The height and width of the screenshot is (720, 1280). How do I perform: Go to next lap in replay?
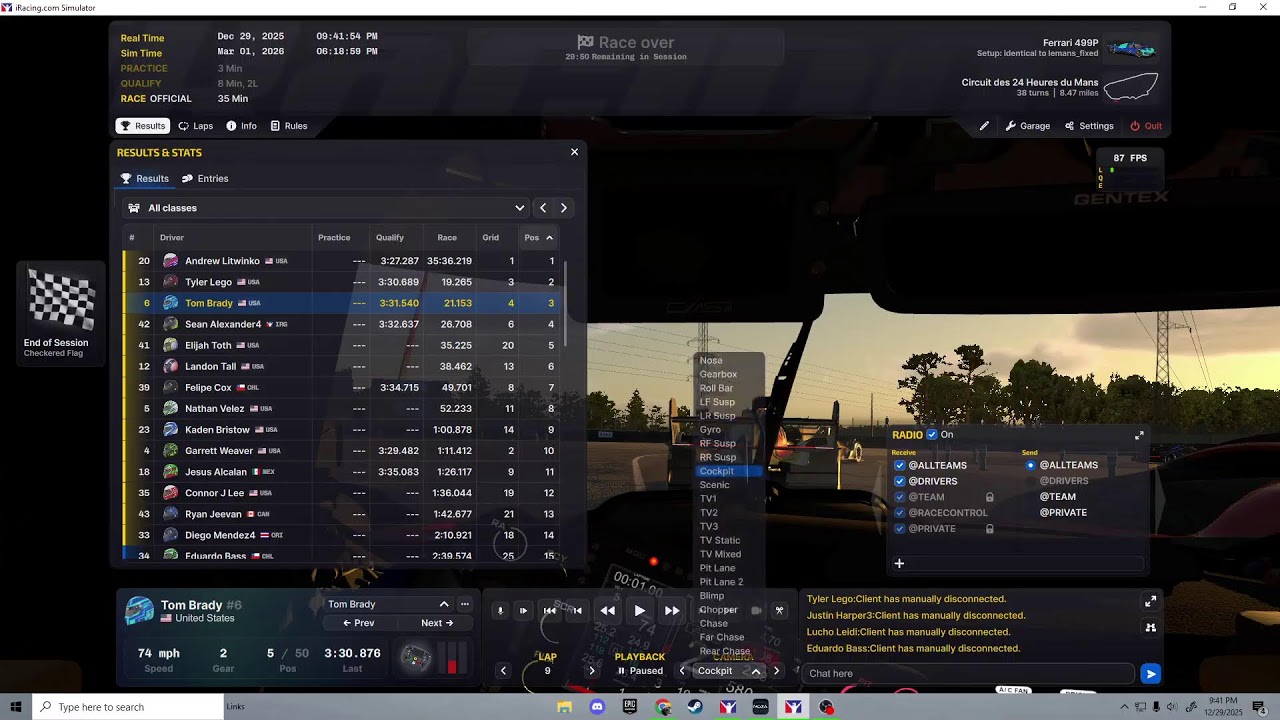pos(591,671)
